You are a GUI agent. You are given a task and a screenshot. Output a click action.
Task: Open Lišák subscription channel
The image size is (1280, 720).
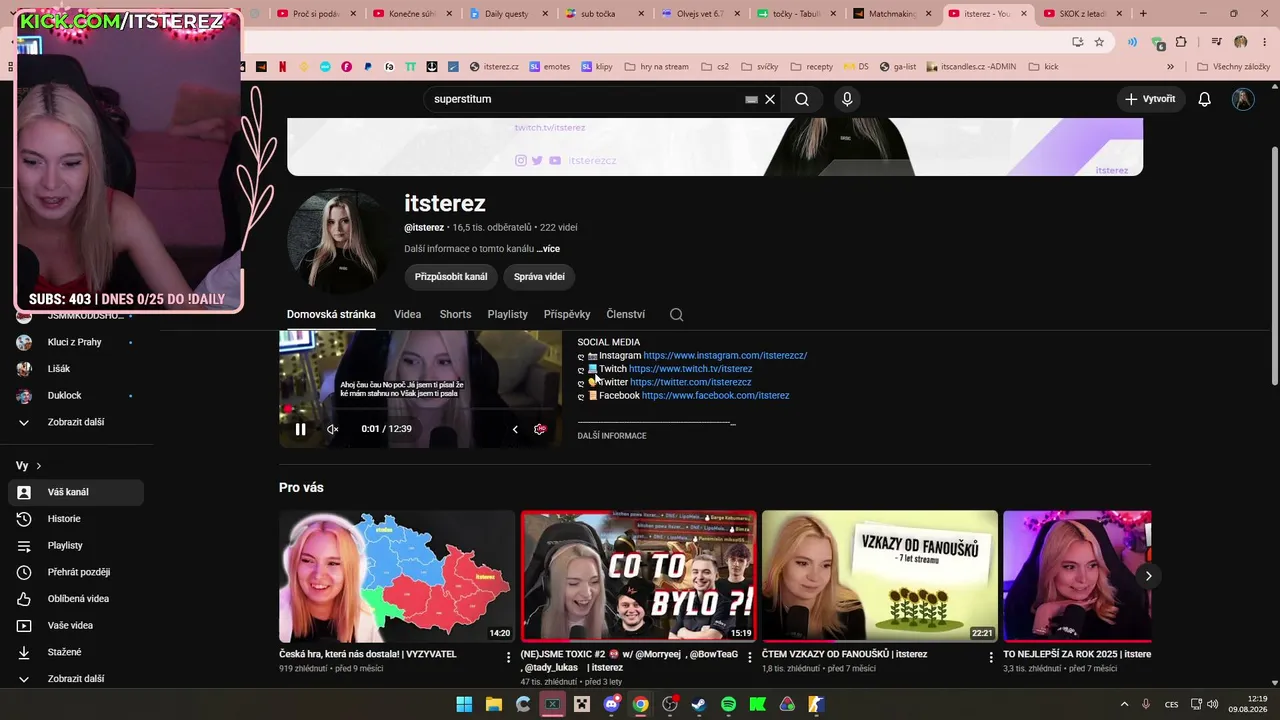tap(75, 369)
